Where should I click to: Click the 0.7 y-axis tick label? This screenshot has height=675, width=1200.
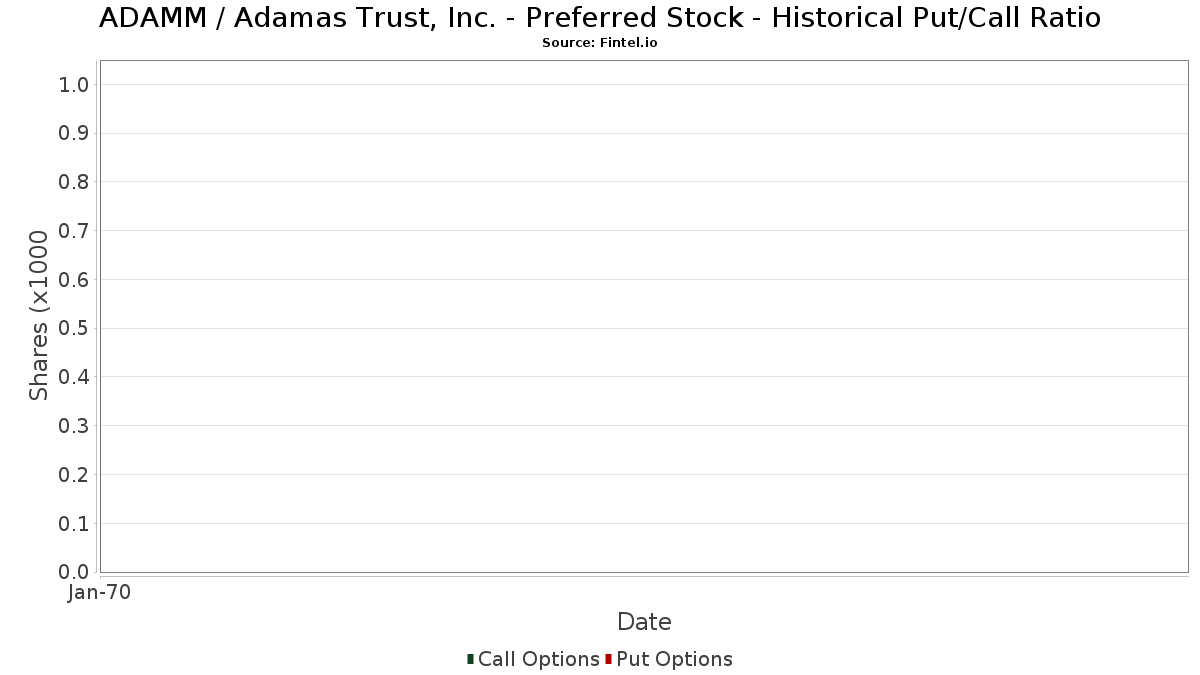click(74, 231)
